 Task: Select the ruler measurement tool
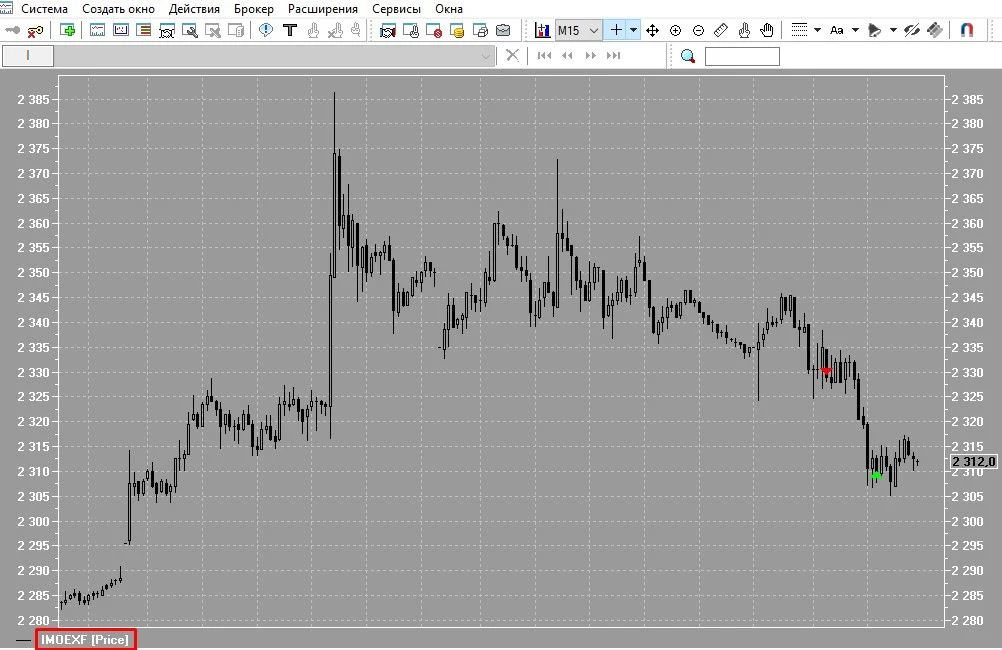point(721,30)
